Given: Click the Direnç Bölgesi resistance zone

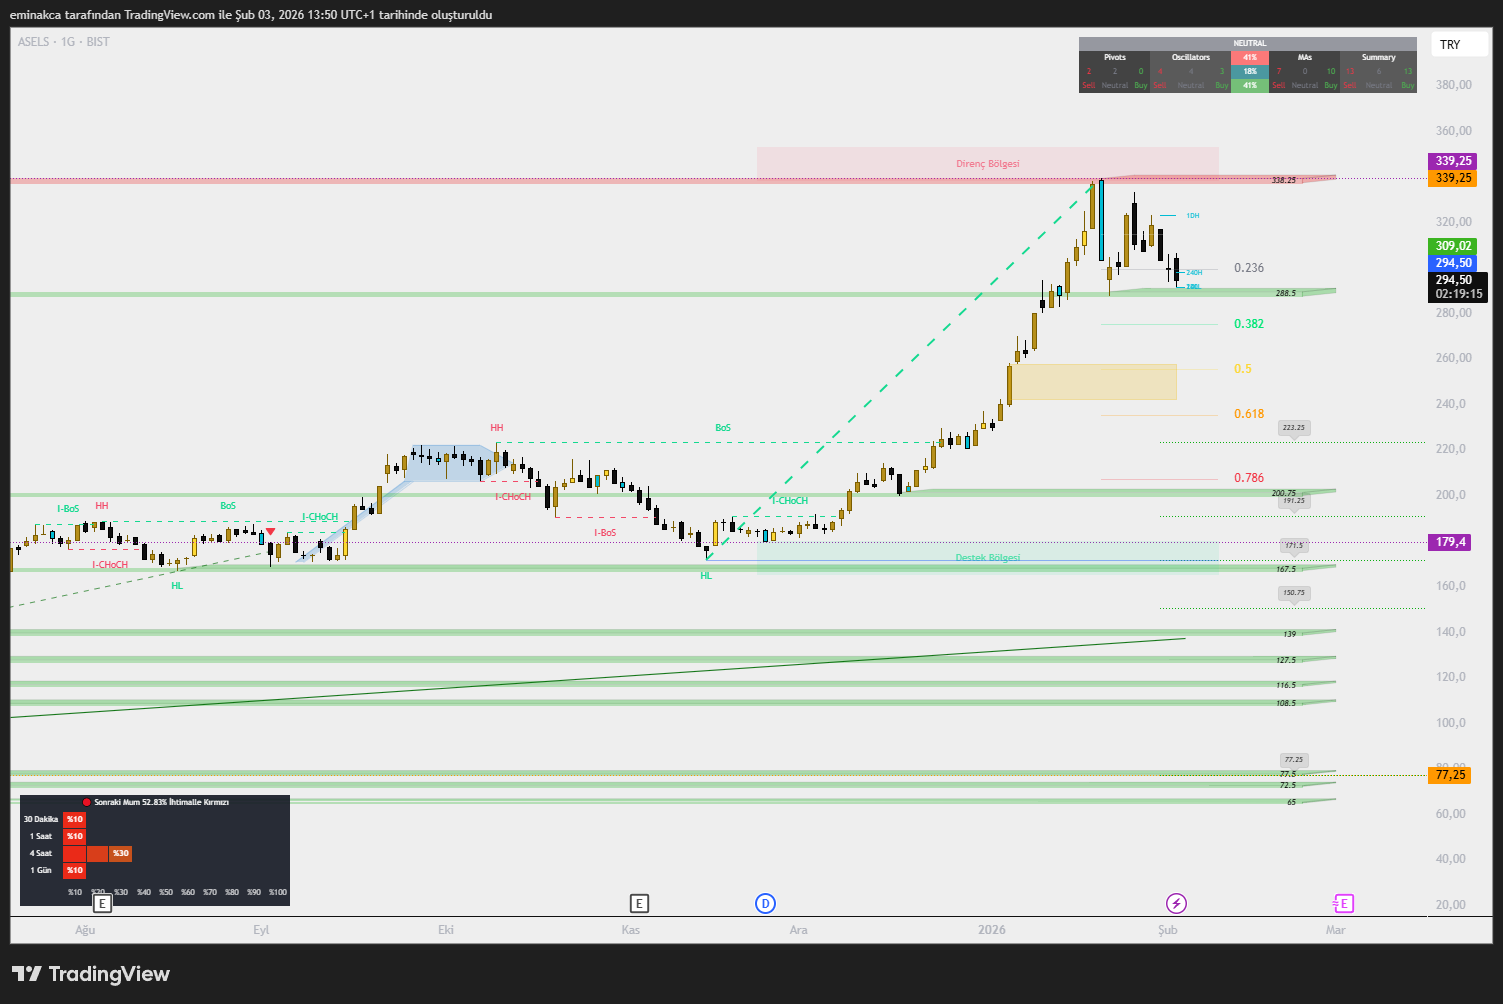Looking at the screenshot, I should click(987, 163).
